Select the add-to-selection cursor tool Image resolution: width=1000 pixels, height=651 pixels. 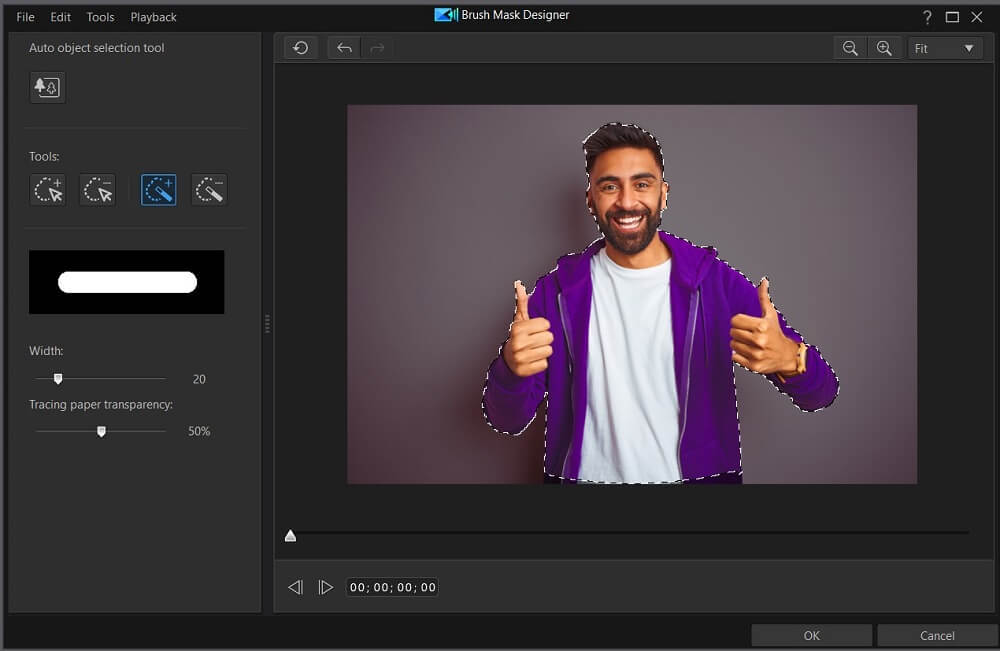tap(47, 189)
